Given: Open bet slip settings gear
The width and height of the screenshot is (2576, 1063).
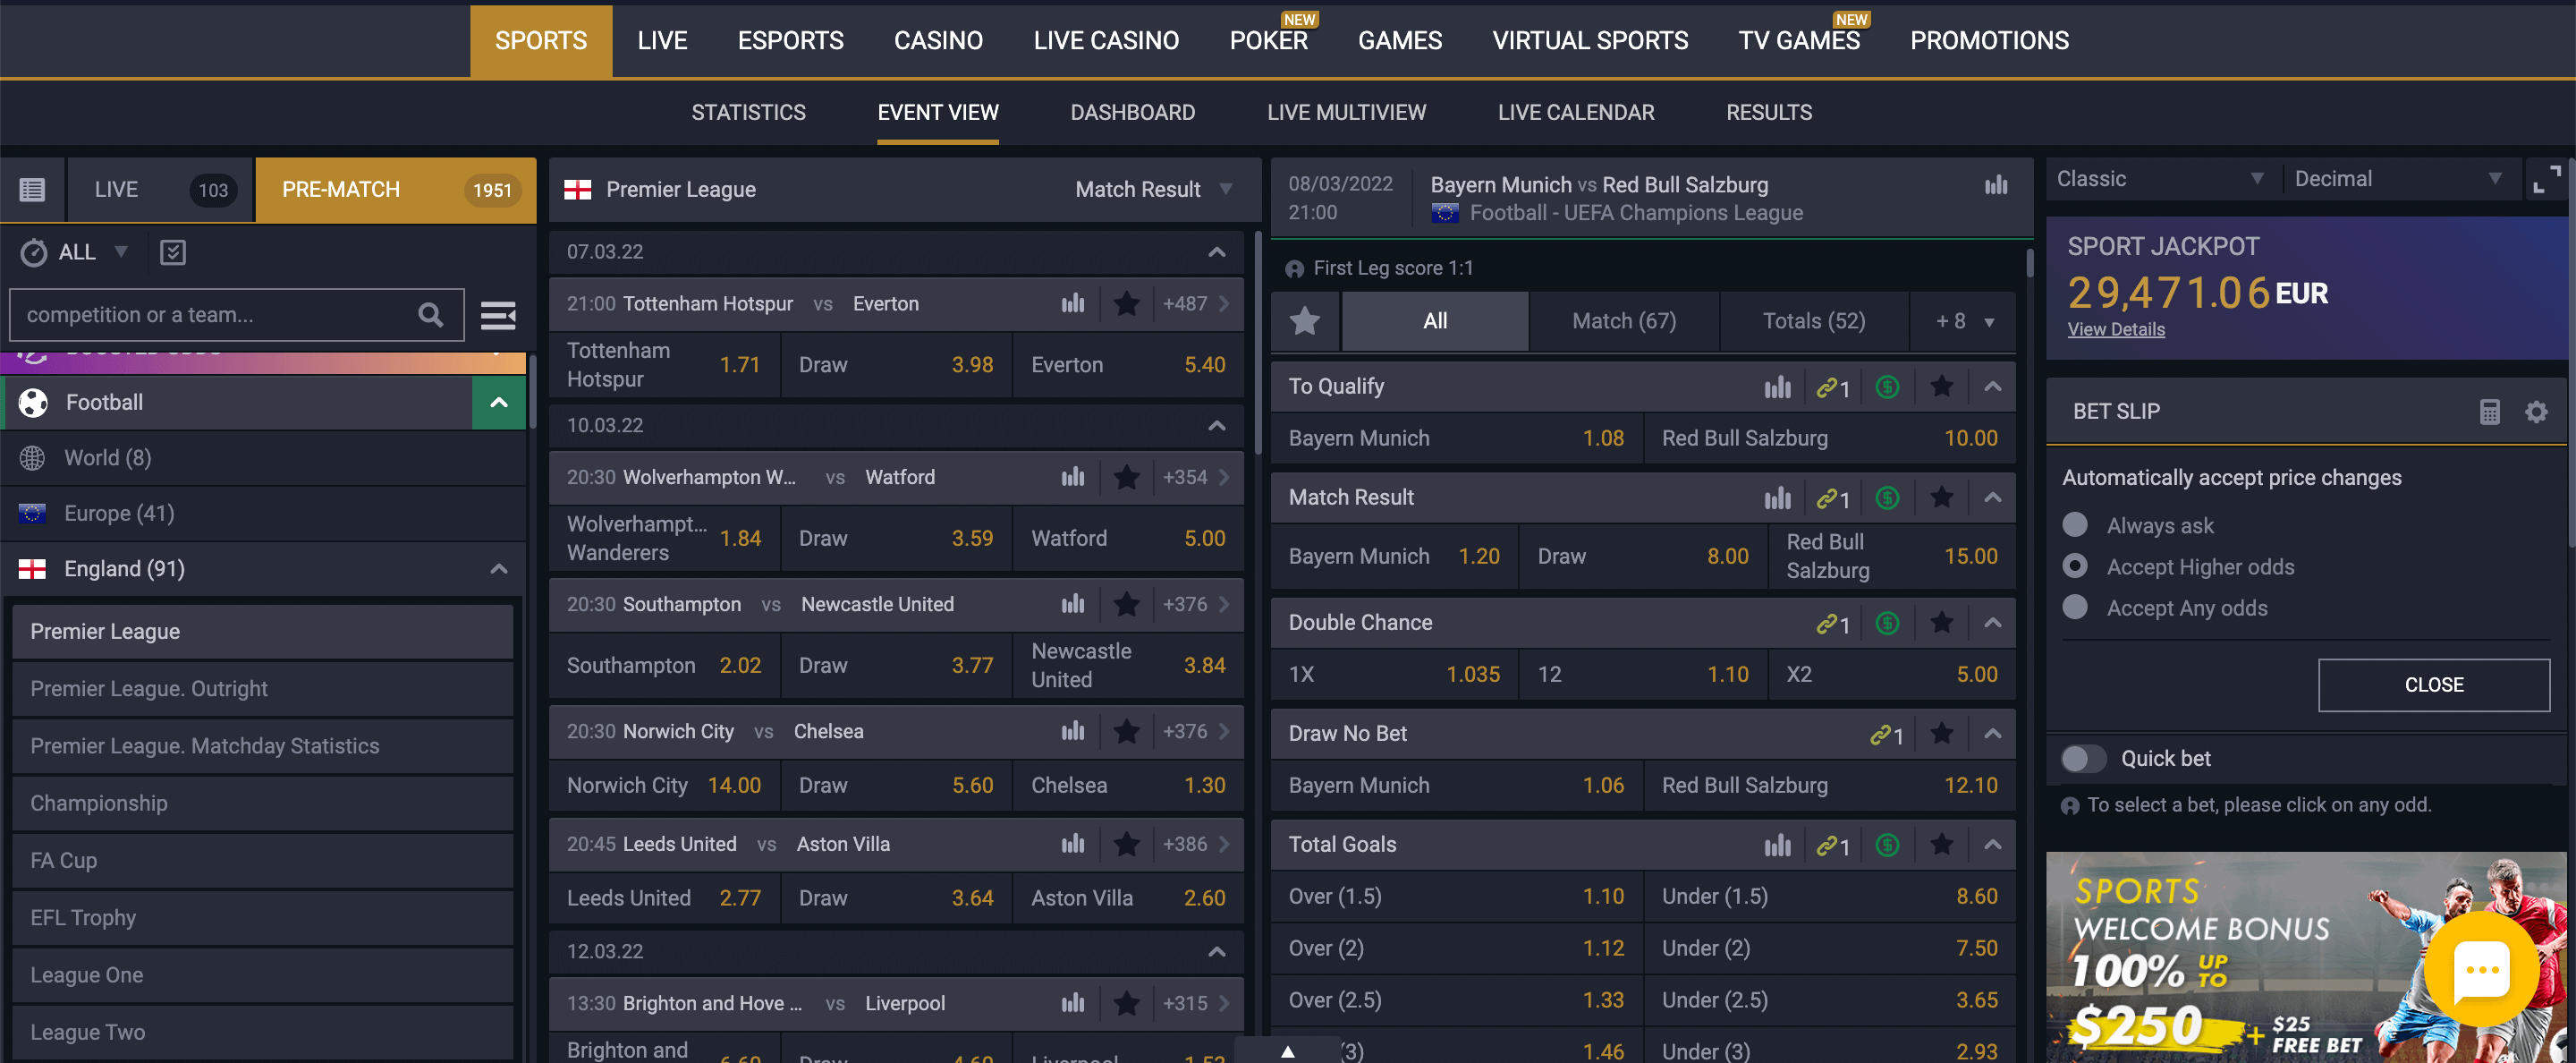Looking at the screenshot, I should 2535,412.
